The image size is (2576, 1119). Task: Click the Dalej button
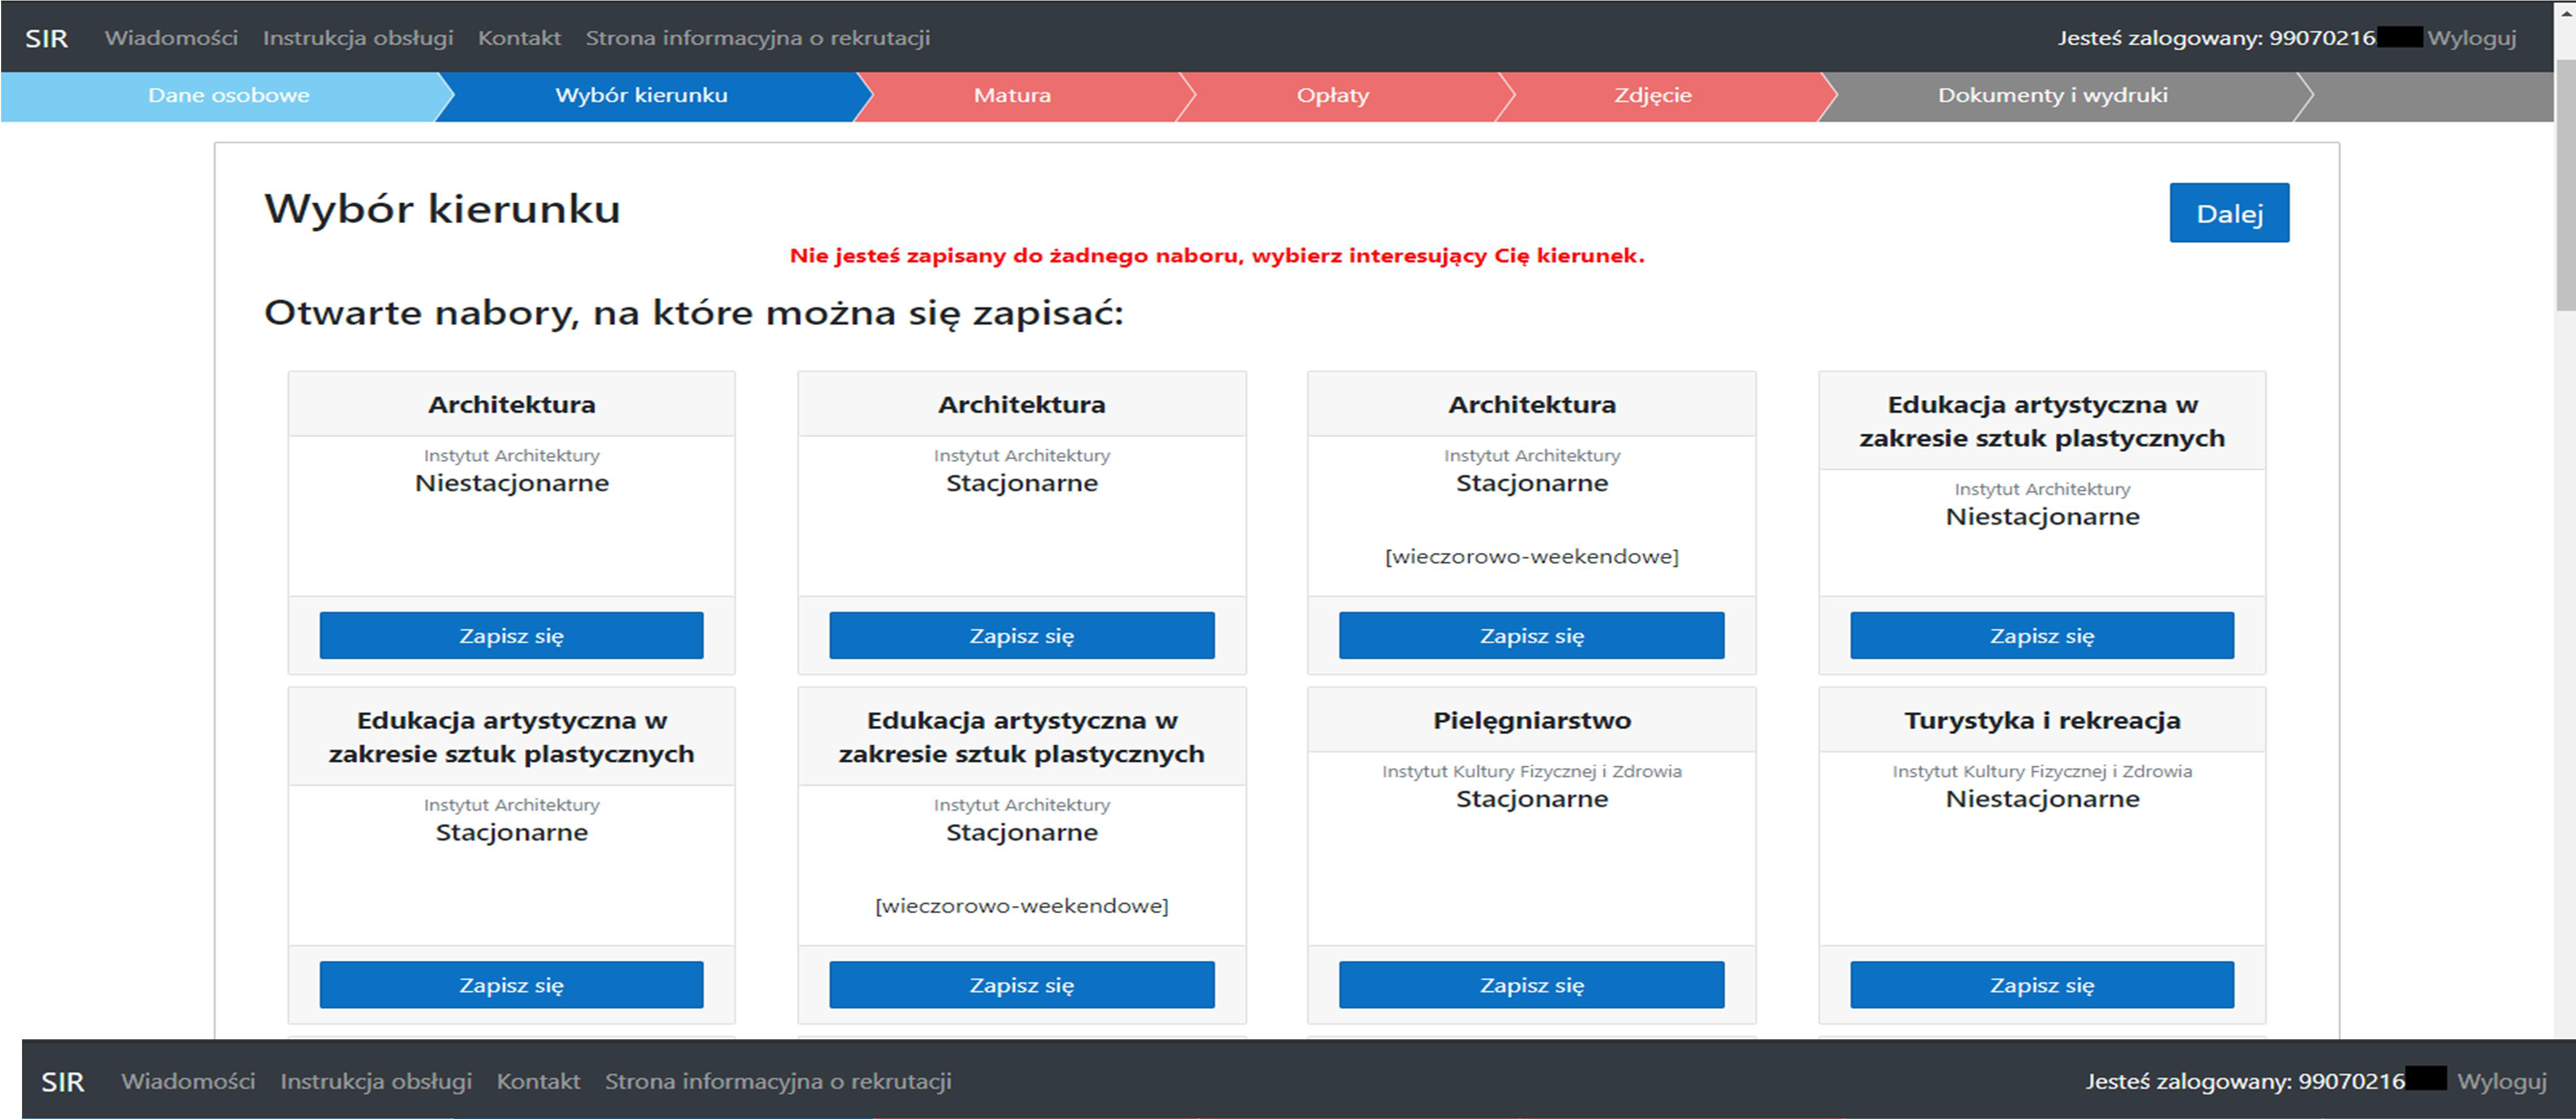click(x=2229, y=213)
